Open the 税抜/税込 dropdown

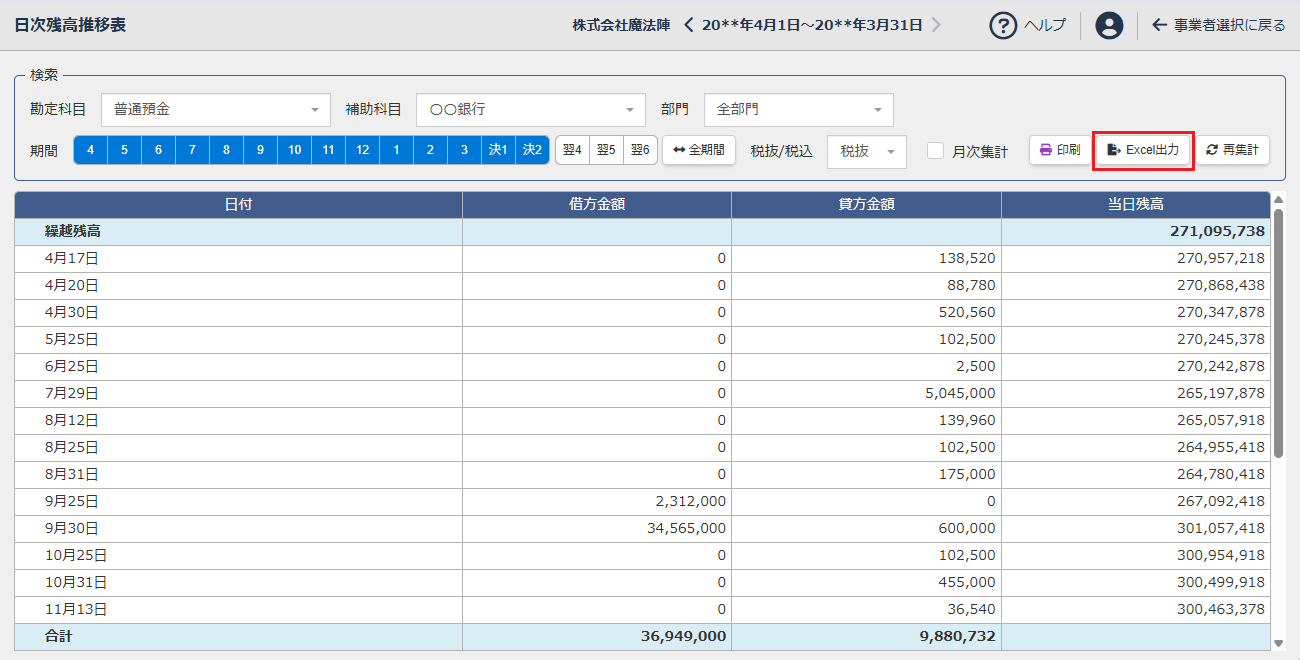click(x=867, y=151)
